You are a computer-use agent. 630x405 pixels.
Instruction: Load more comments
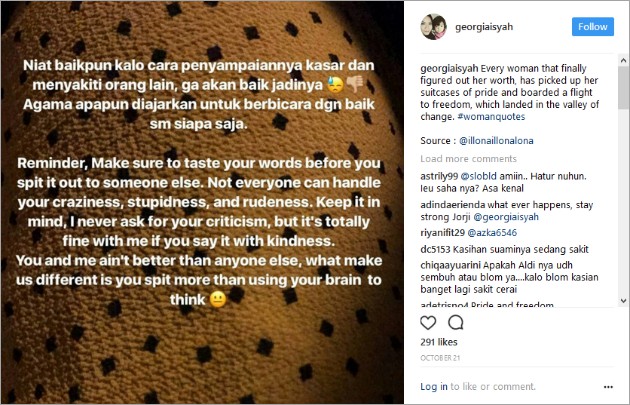468,159
